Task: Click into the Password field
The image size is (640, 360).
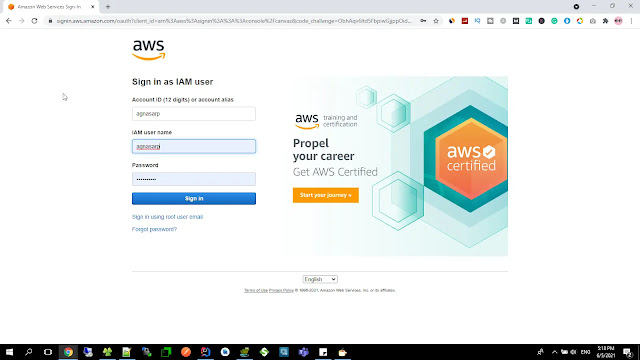Action: tap(194, 179)
